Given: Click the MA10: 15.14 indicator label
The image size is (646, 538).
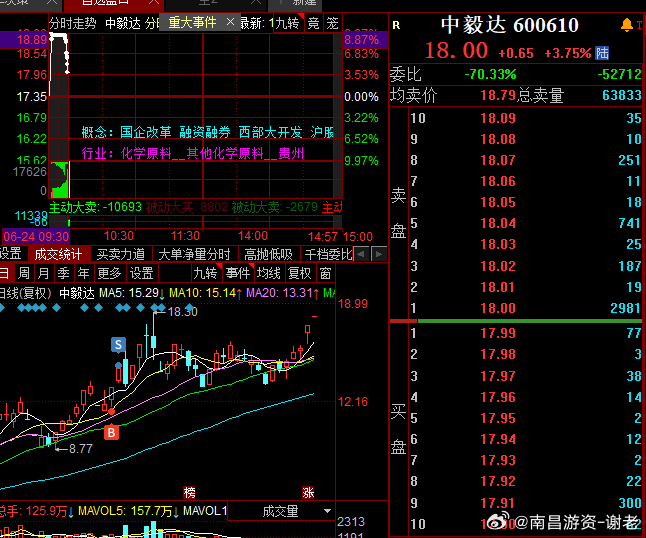Looking at the screenshot, I should tap(202, 293).
